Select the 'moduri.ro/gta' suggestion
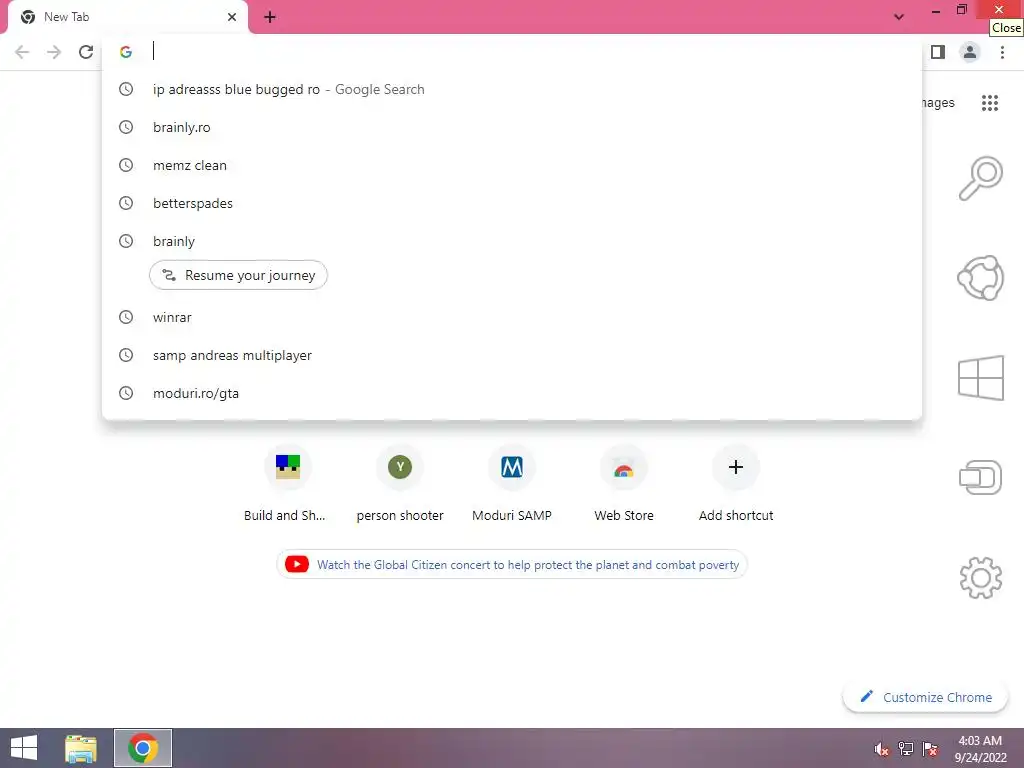1024x768 pixels. 512,393
